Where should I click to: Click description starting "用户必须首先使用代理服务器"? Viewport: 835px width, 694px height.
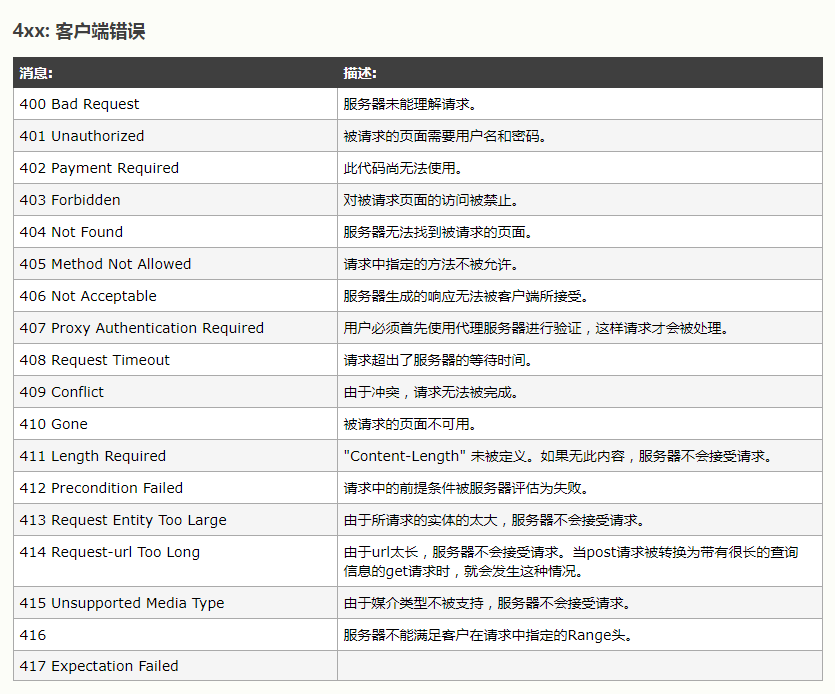536,328
